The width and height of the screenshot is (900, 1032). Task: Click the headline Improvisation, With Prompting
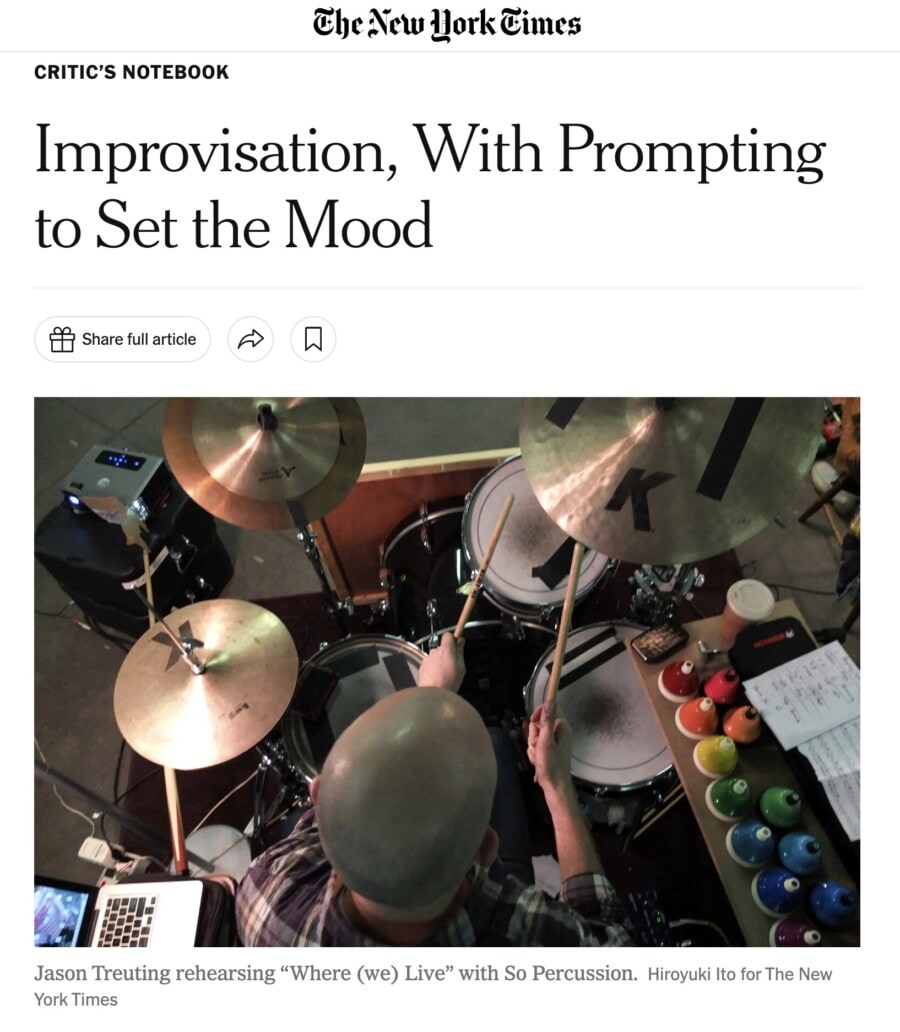coord(430,151)
